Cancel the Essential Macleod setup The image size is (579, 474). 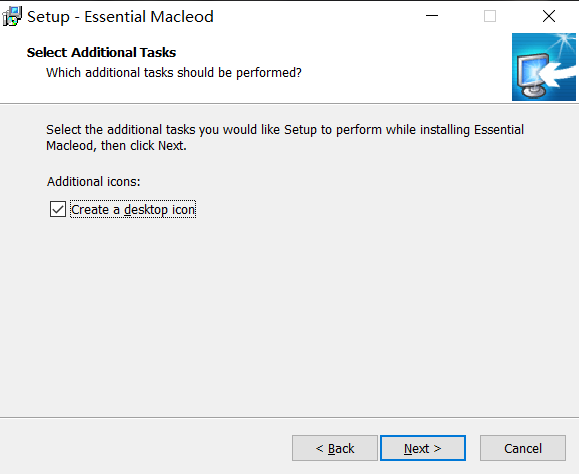tap(523, 448)
